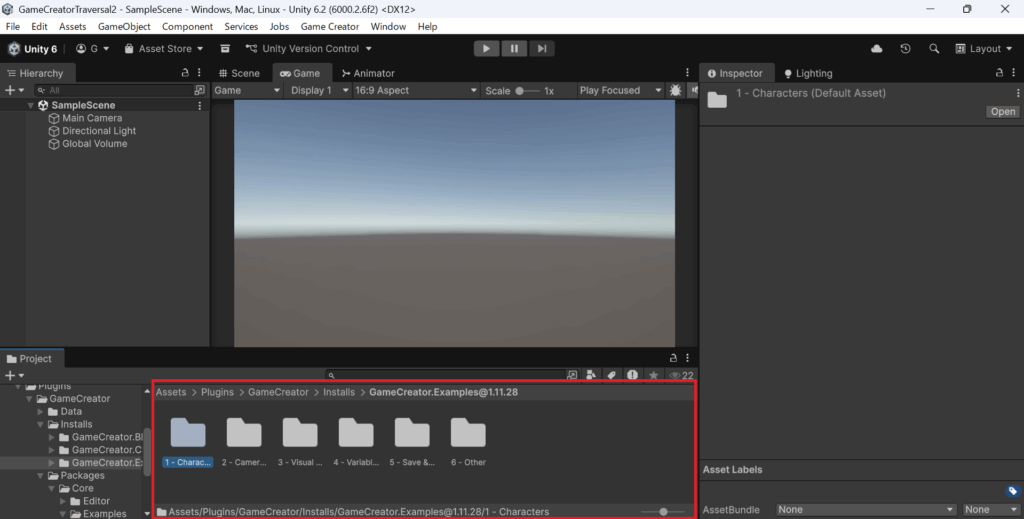Toggle hidden packages visibility eye in Project
This screenshot has height=519, width=1024.
click(x=677, y=375)
